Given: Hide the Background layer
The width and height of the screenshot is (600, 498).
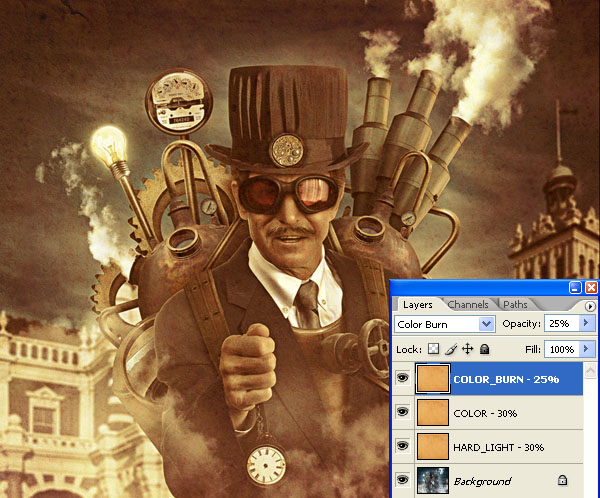Looking at the screenshot, I should [x=402, y=480].
